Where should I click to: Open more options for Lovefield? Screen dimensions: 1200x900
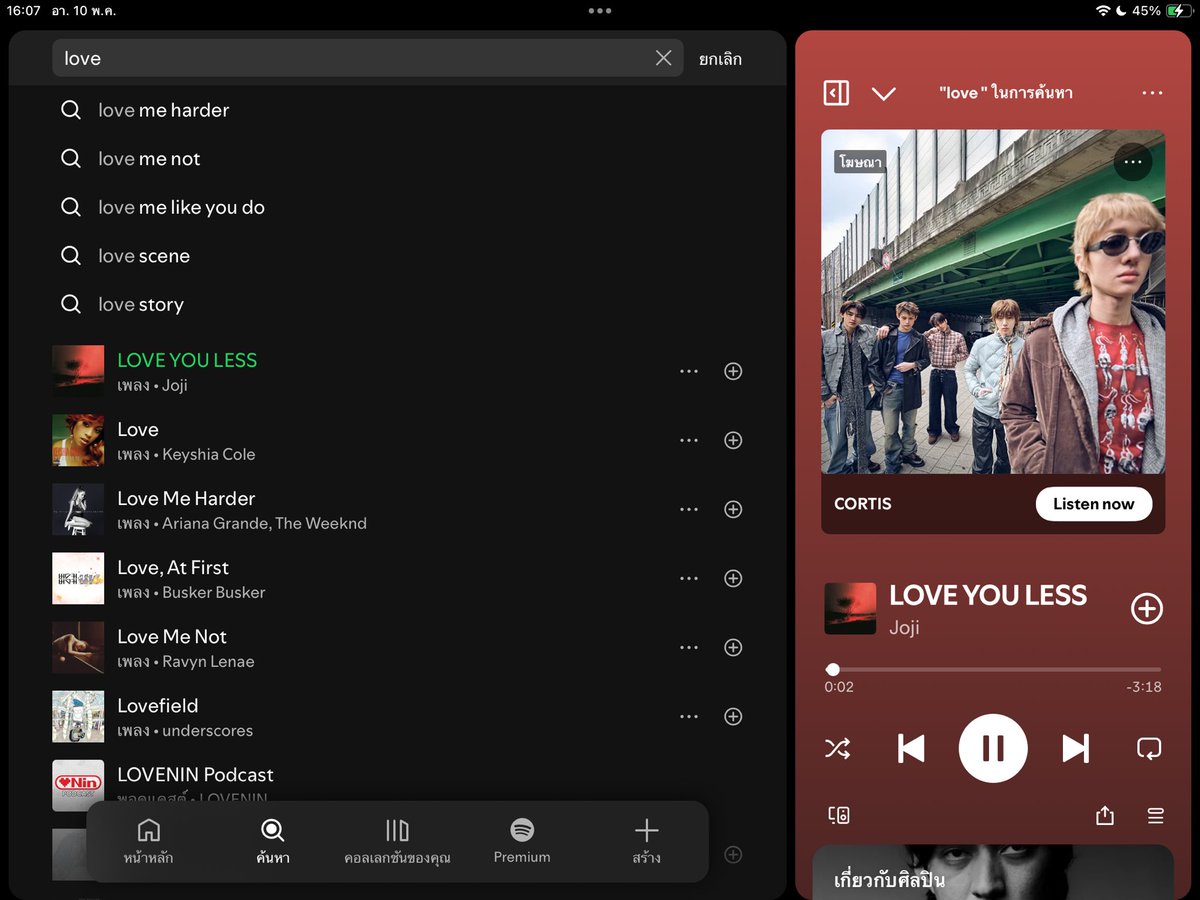pos(689,716)
